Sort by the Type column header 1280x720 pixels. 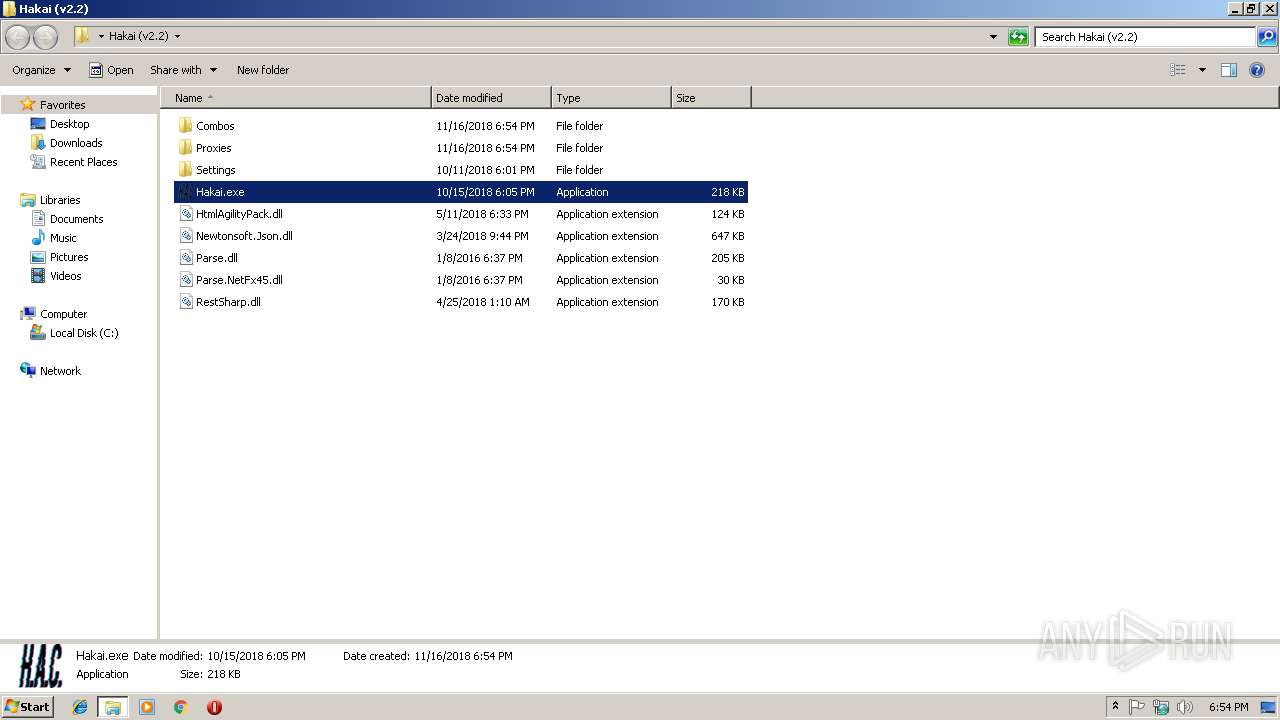click(611, 98)
